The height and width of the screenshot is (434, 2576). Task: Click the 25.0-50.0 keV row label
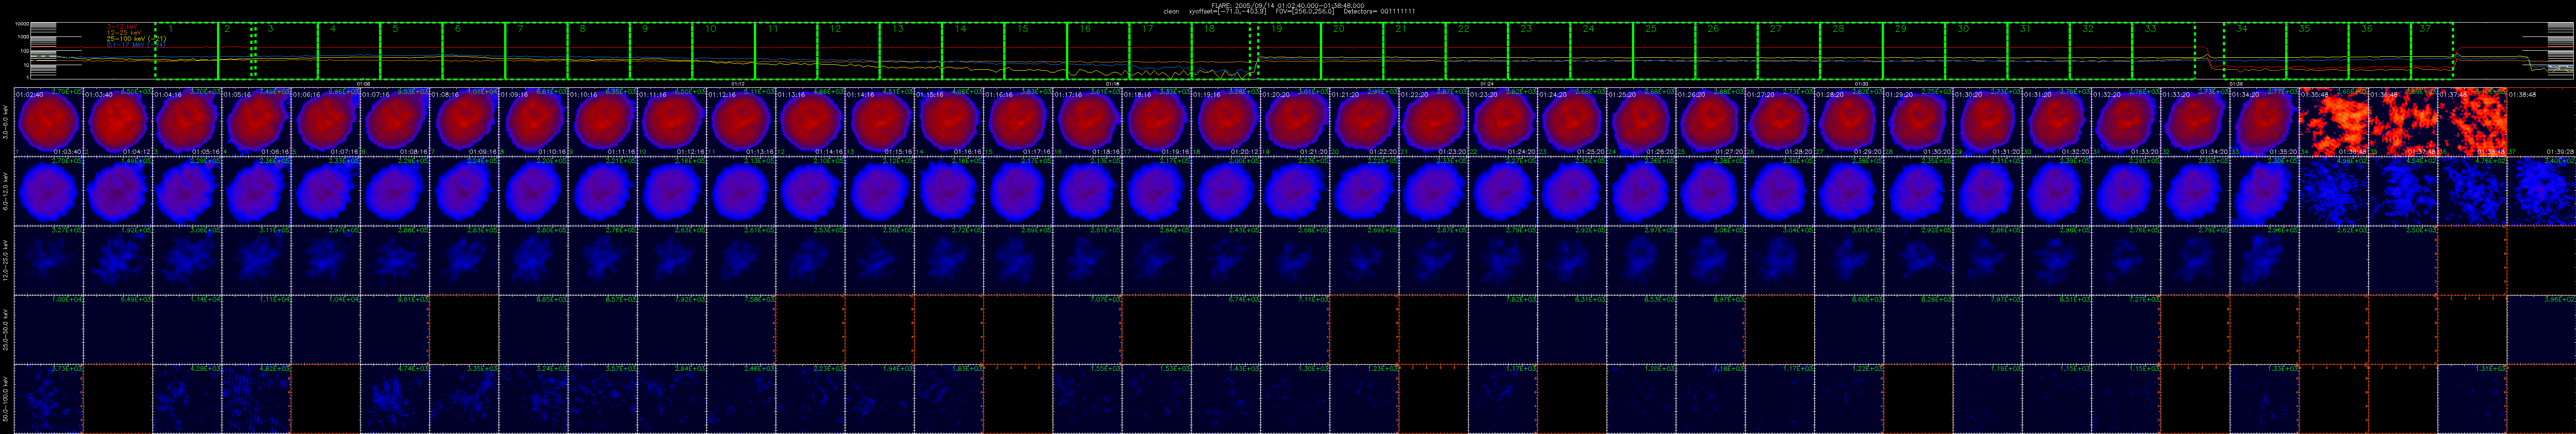[7, 329]
